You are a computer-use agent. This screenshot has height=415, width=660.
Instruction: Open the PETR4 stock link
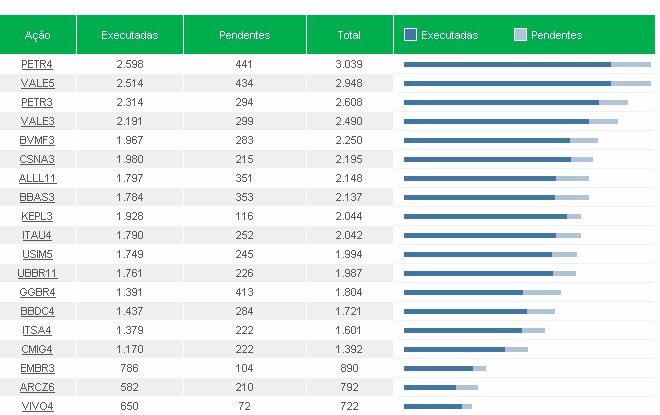coord(37,64)
